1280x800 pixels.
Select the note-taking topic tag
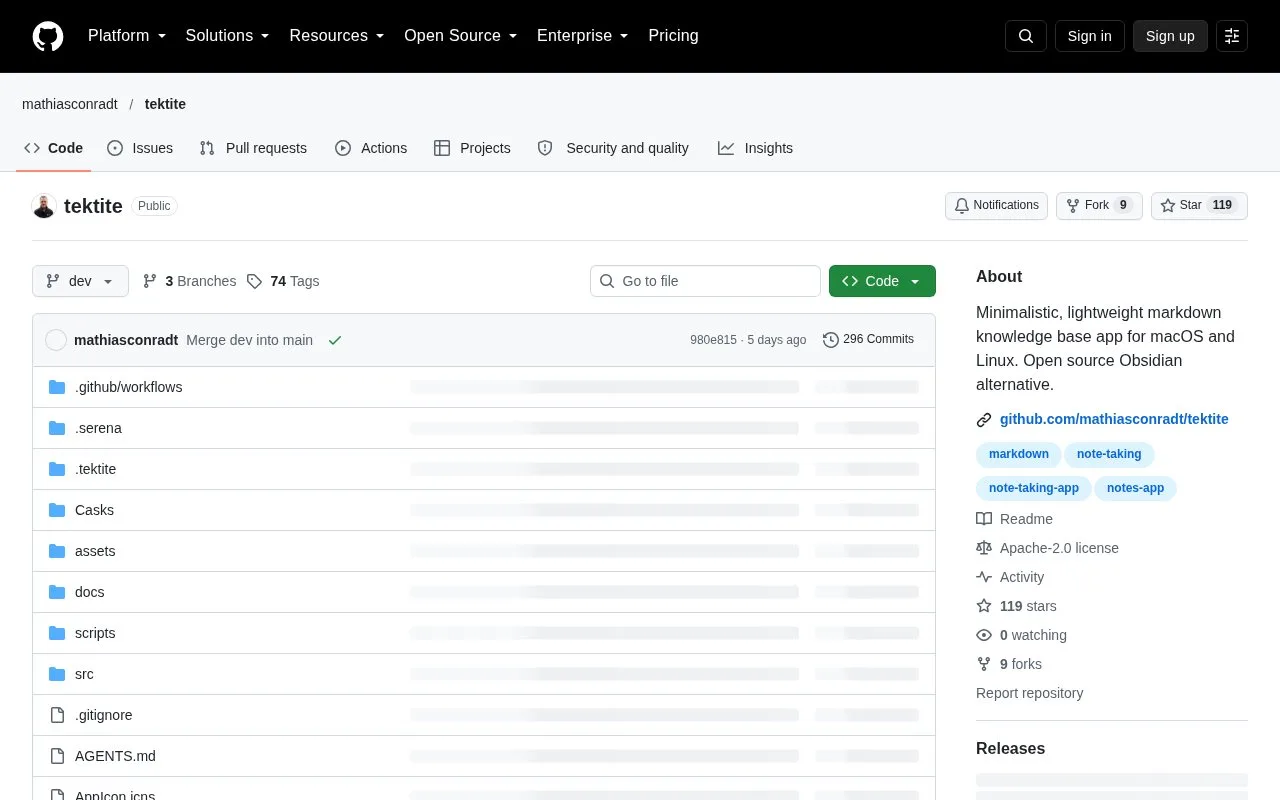point(1109,454)
